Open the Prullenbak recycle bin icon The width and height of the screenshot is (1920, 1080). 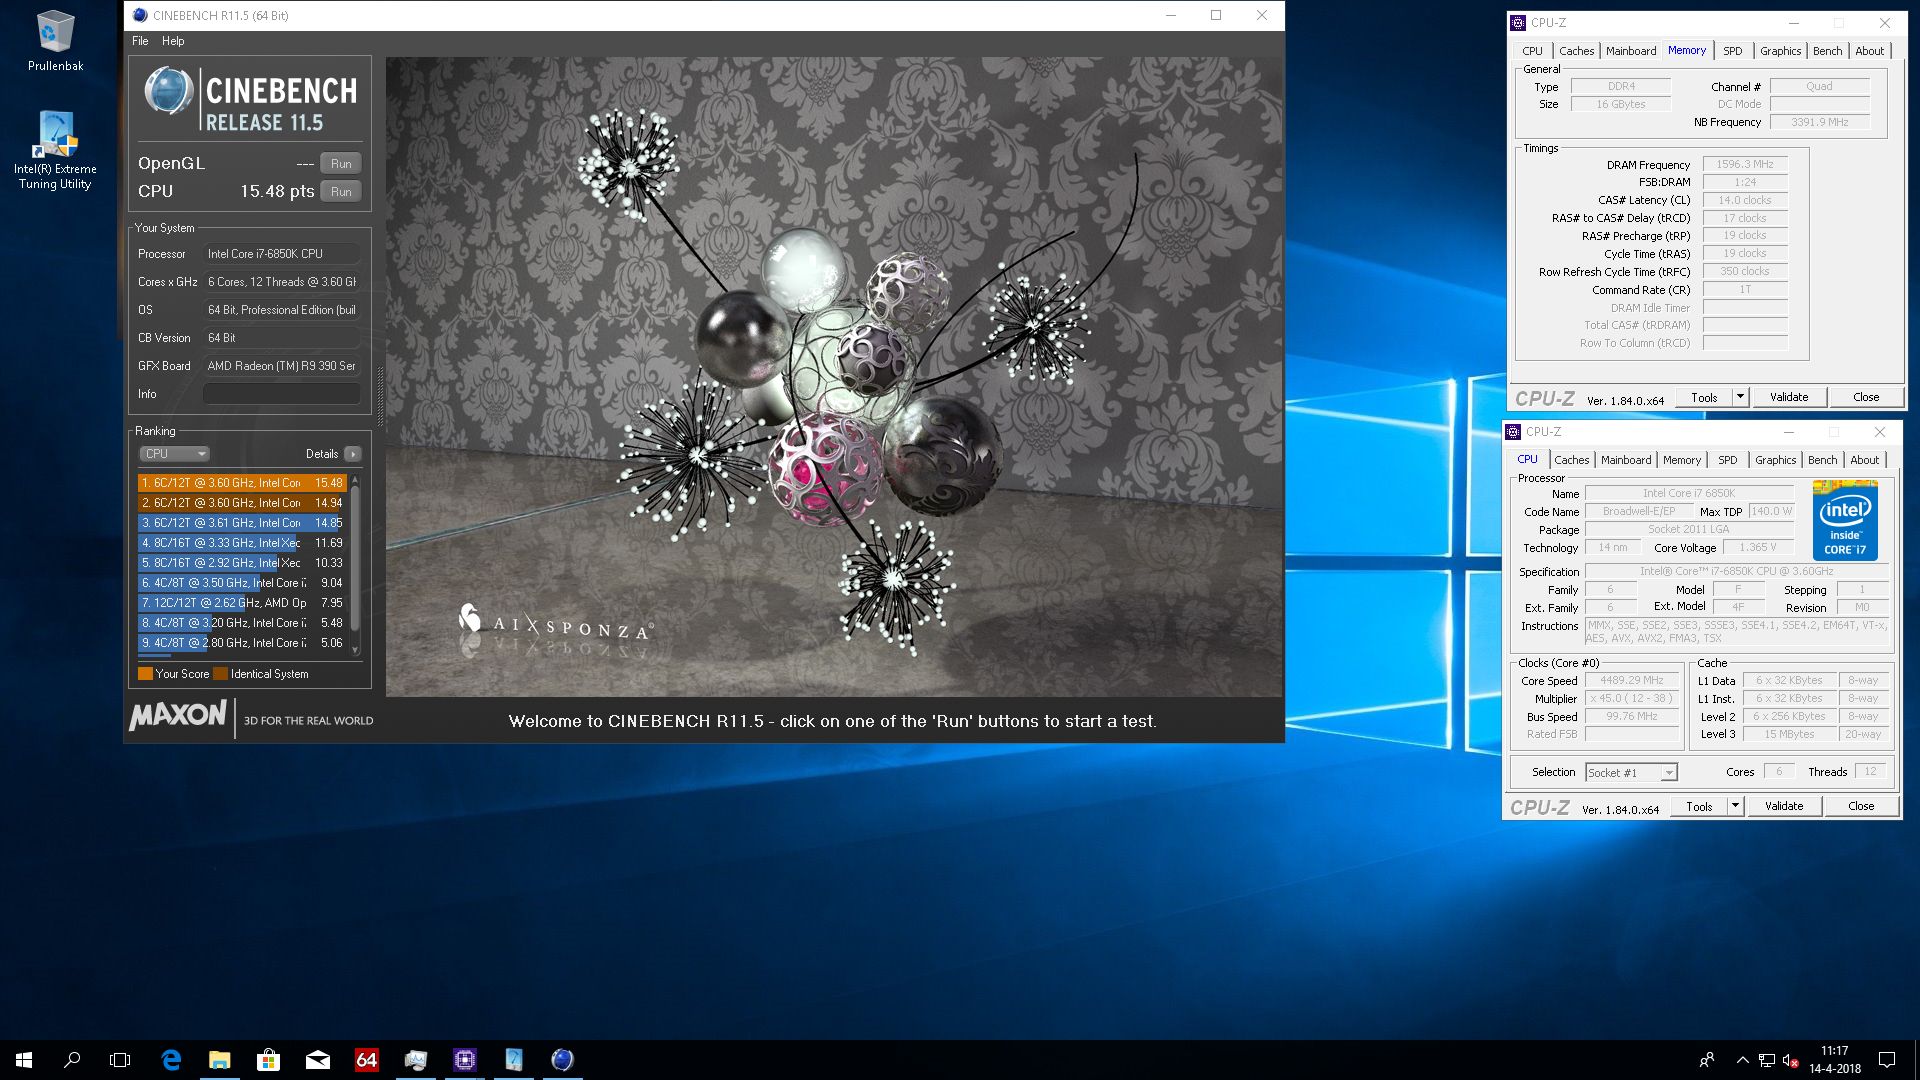55,40
